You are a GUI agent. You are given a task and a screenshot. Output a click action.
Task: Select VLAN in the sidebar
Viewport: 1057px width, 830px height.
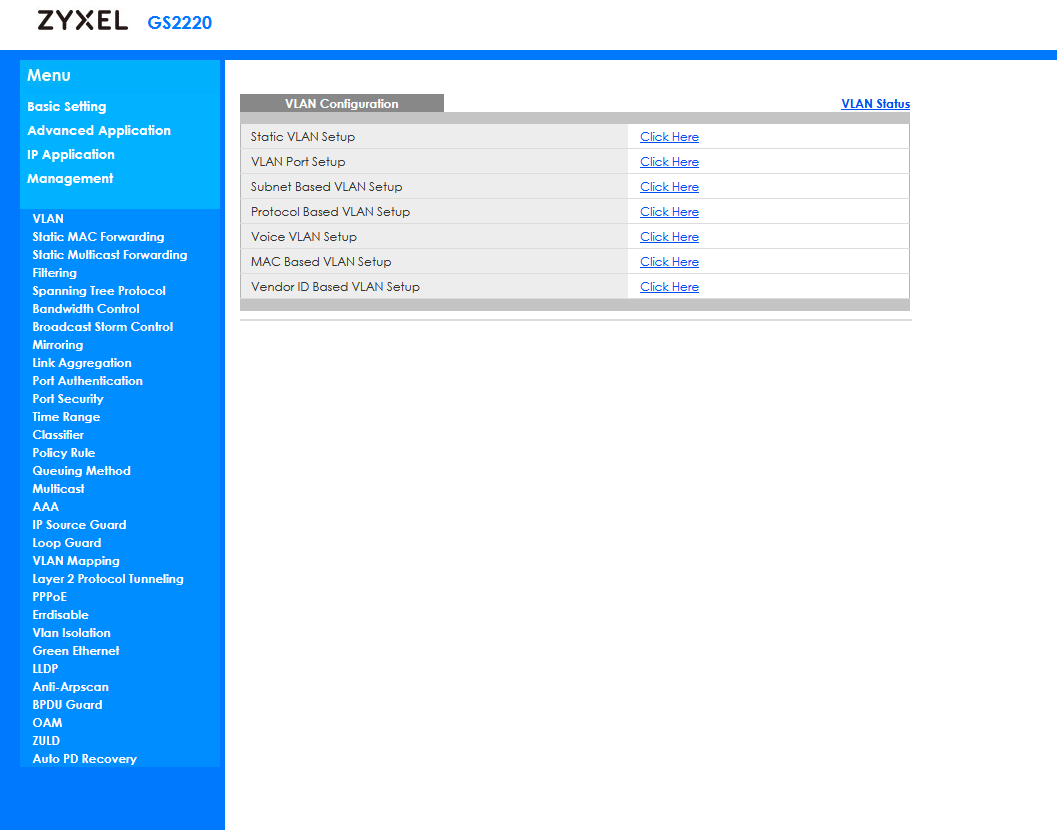tap(48, 218)
